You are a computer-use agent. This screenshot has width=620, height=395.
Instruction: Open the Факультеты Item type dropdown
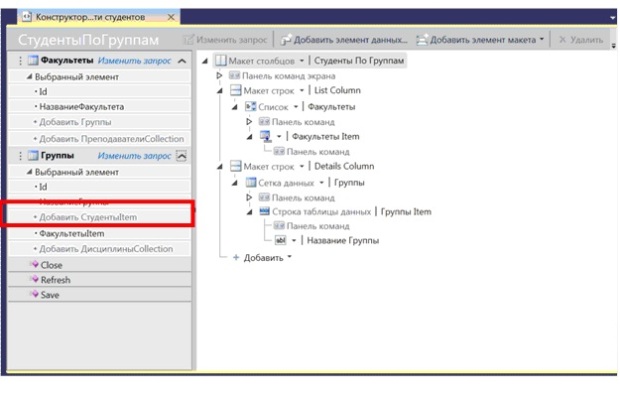pos(279,137)
